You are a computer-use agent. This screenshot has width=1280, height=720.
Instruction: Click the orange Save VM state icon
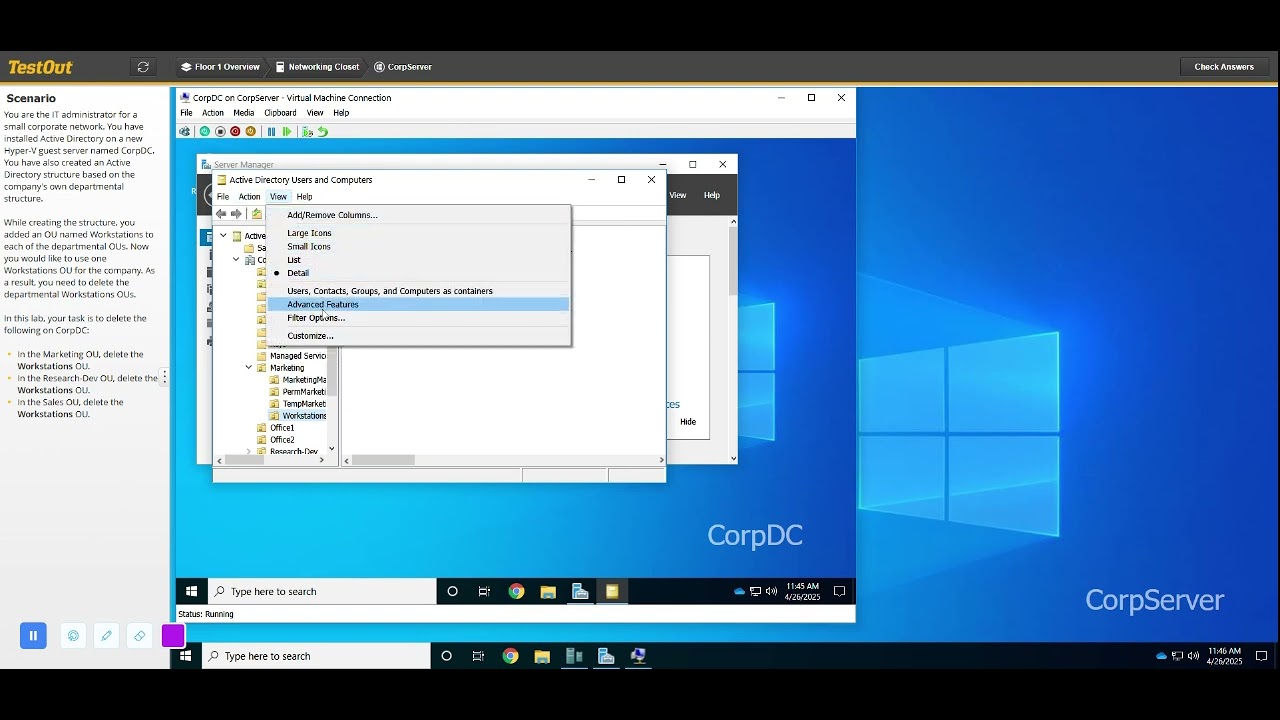coord(250,132)
